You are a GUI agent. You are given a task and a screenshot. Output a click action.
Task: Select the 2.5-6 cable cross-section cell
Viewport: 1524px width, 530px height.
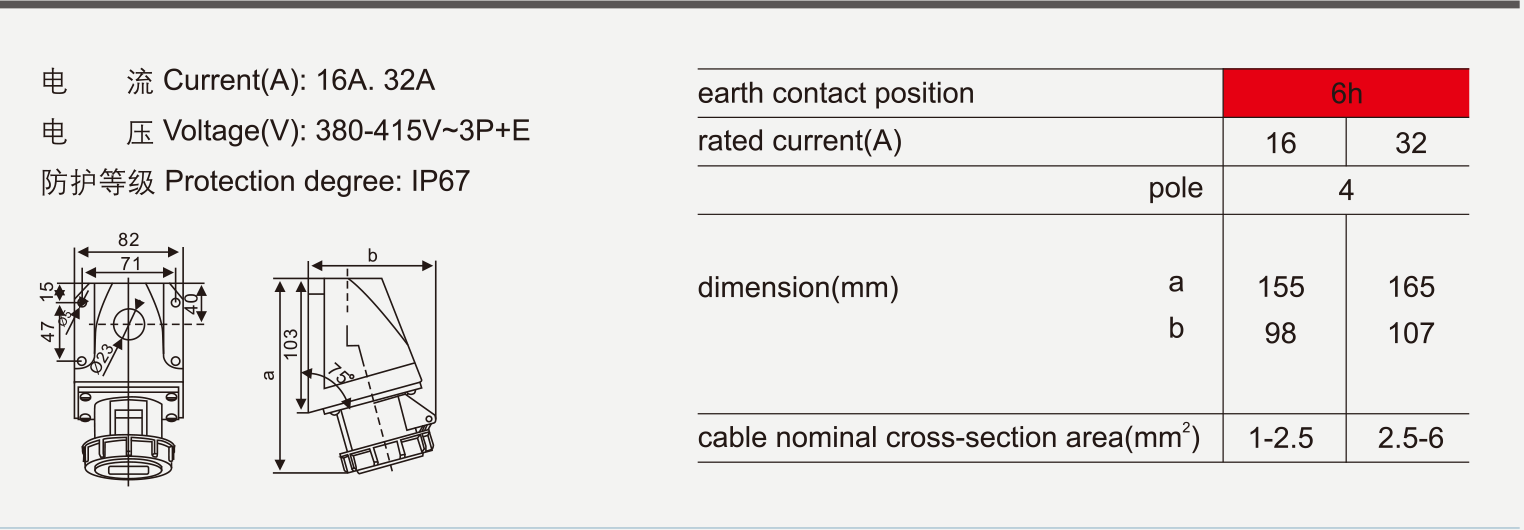[x=1410, y=438]
